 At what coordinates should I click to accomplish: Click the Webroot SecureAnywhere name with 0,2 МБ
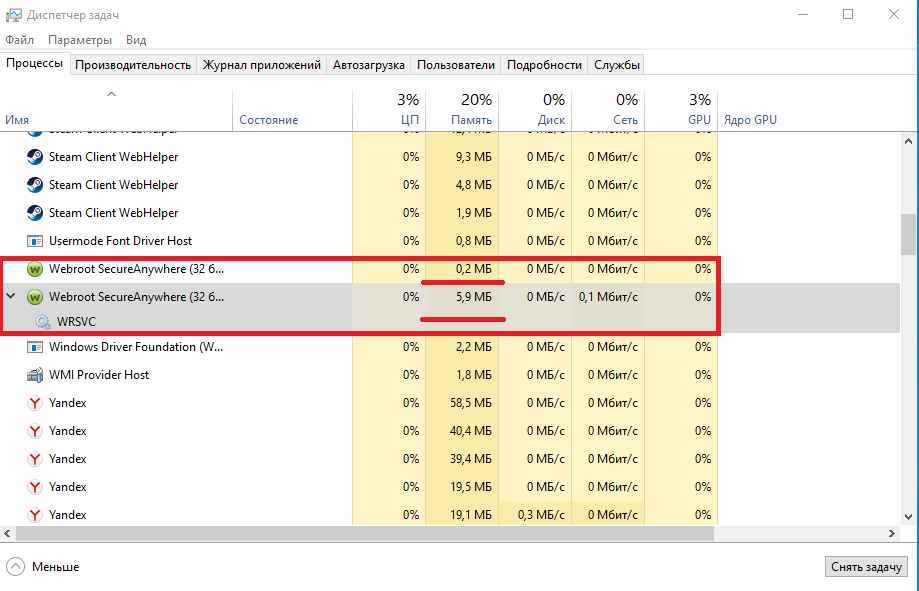click(x=137, y=269)
